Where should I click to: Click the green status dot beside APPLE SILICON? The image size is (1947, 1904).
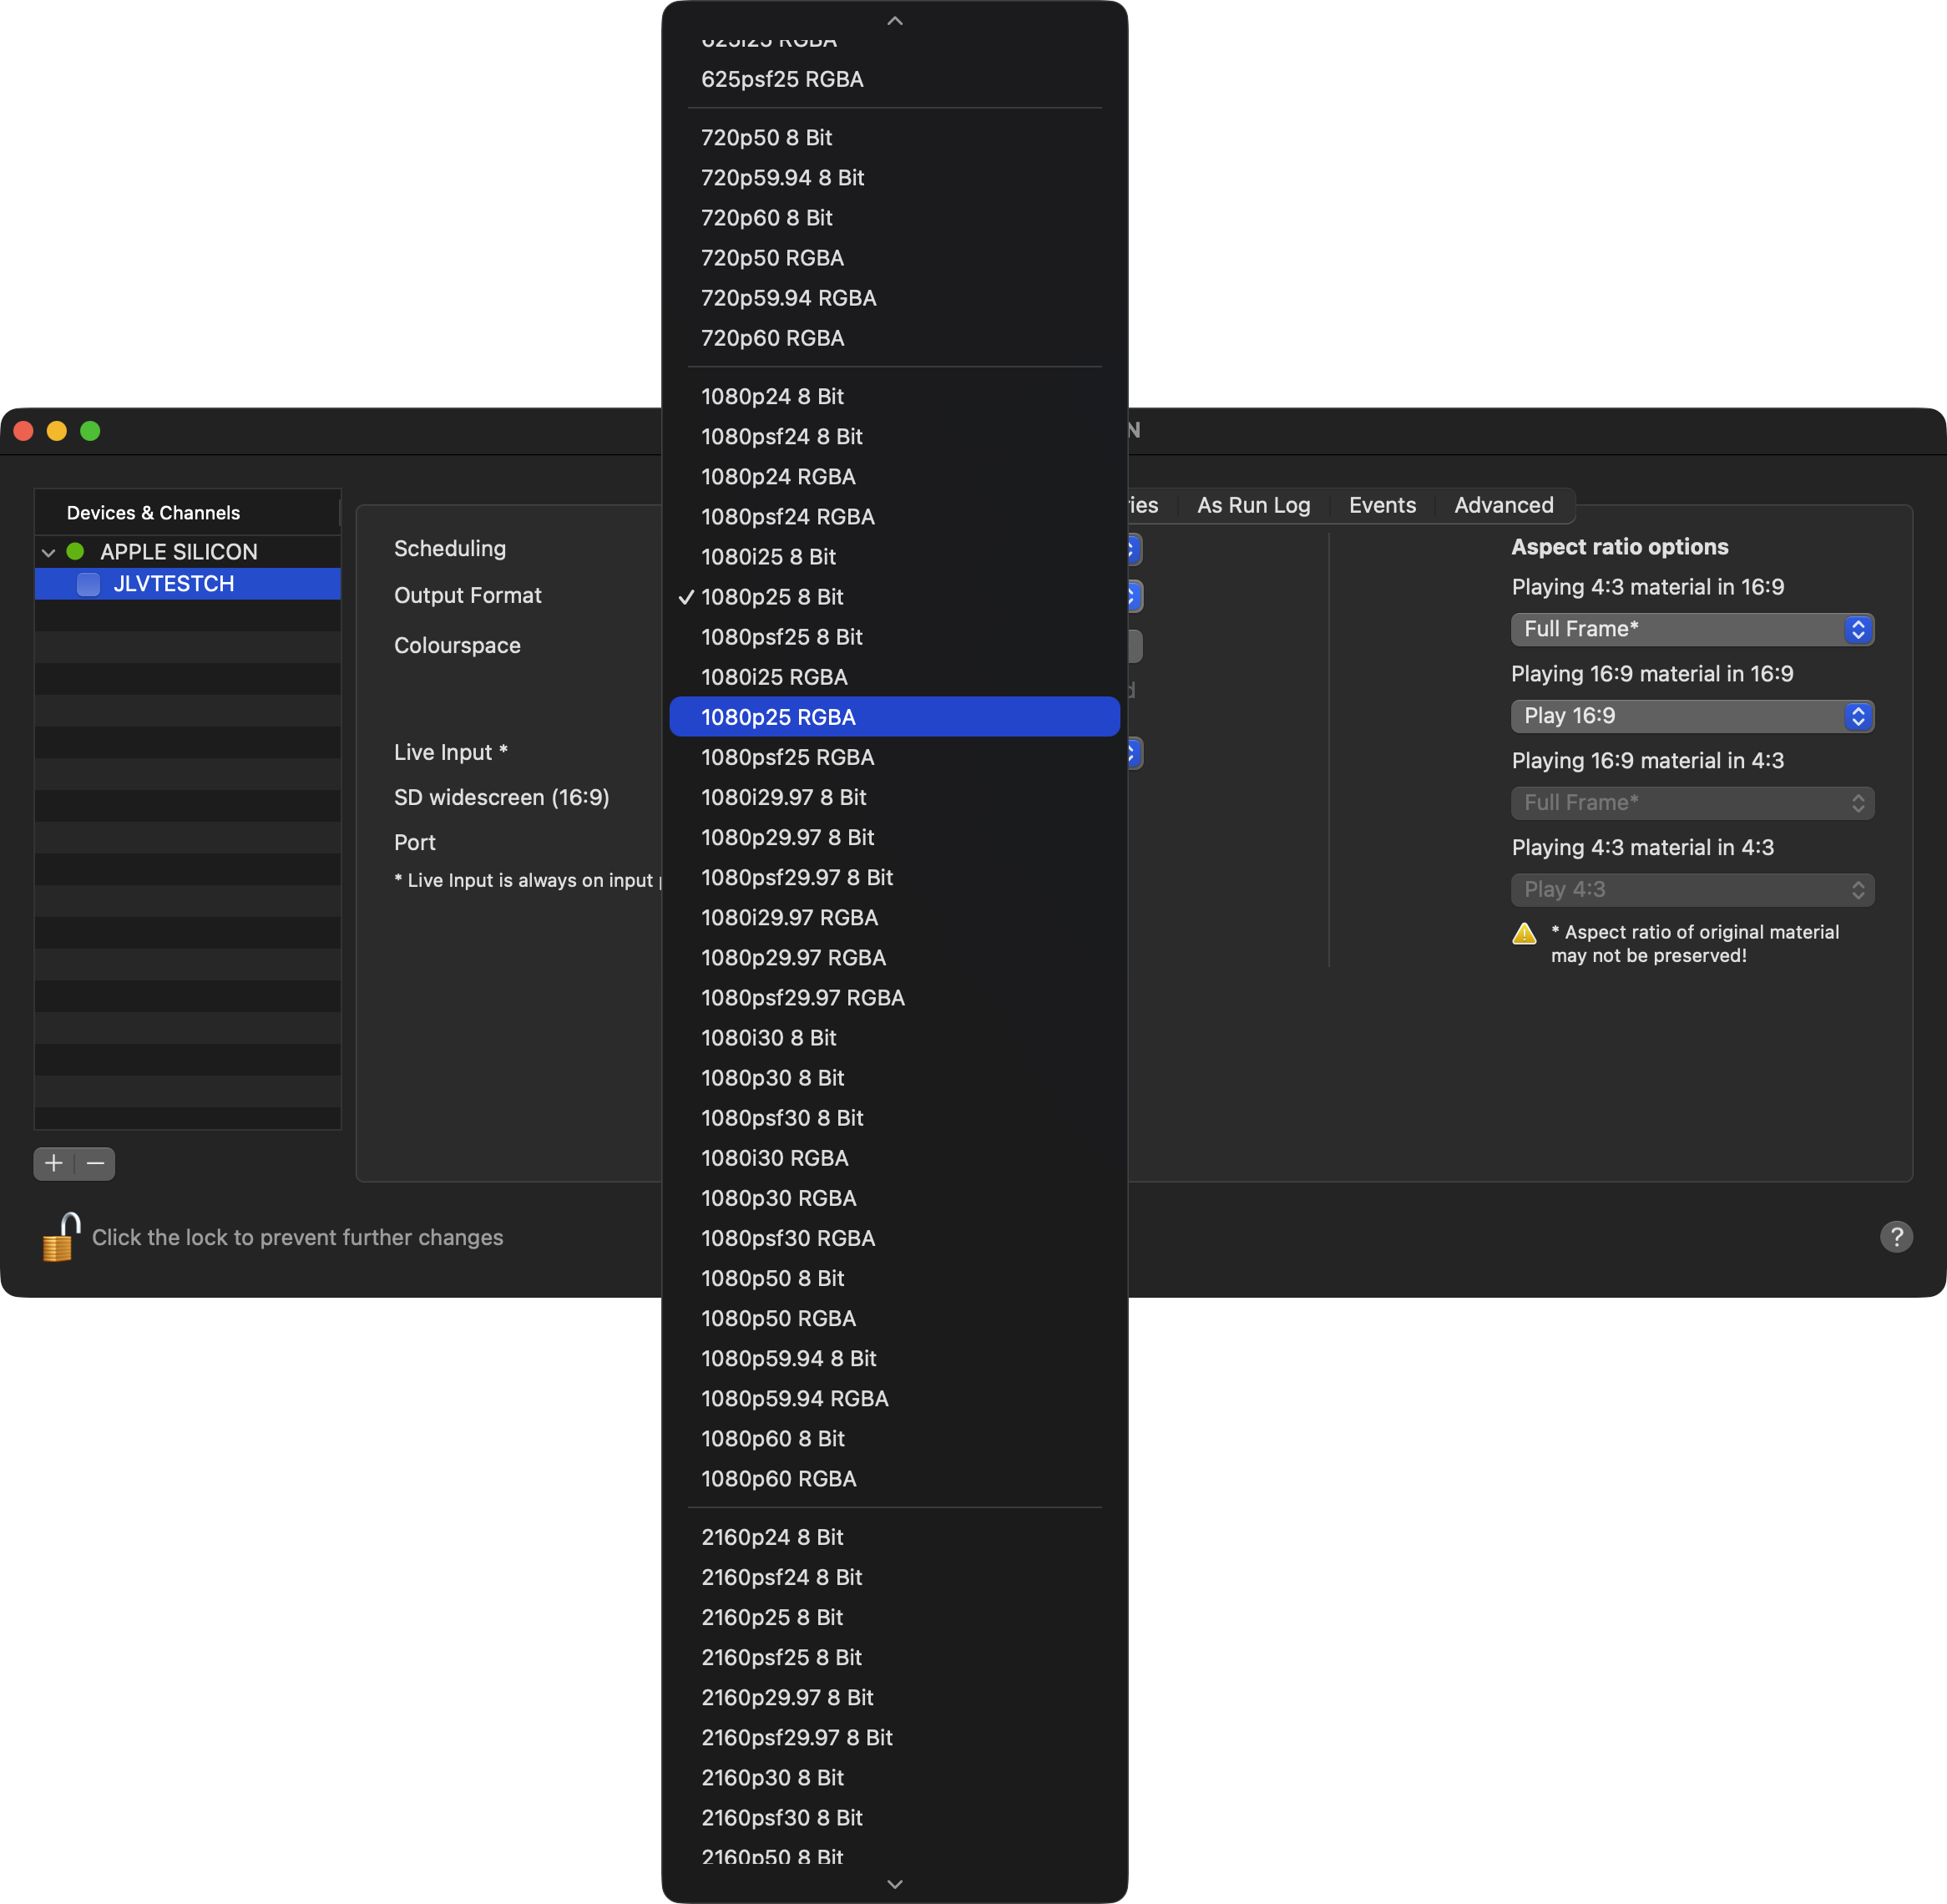click(75, 551)
